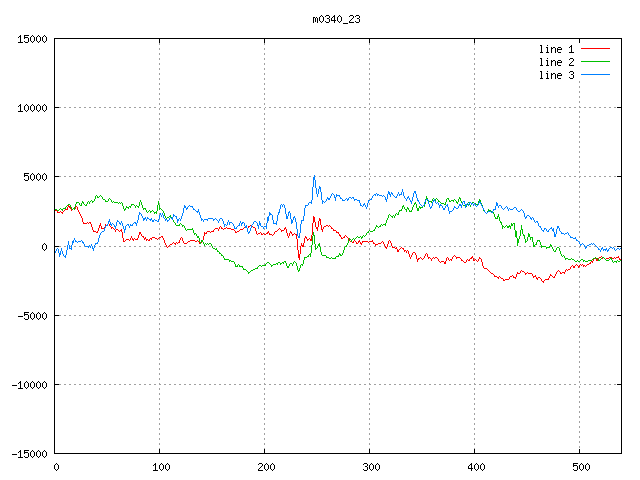
Task: Click the y-axis label -15000
Action: pos(29,454)
